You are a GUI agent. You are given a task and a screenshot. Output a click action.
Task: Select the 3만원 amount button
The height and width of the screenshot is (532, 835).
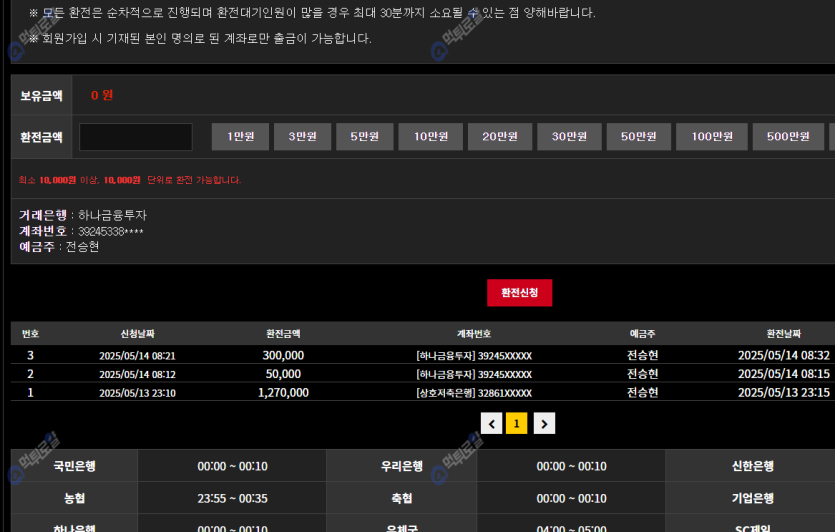coord(302,137)
